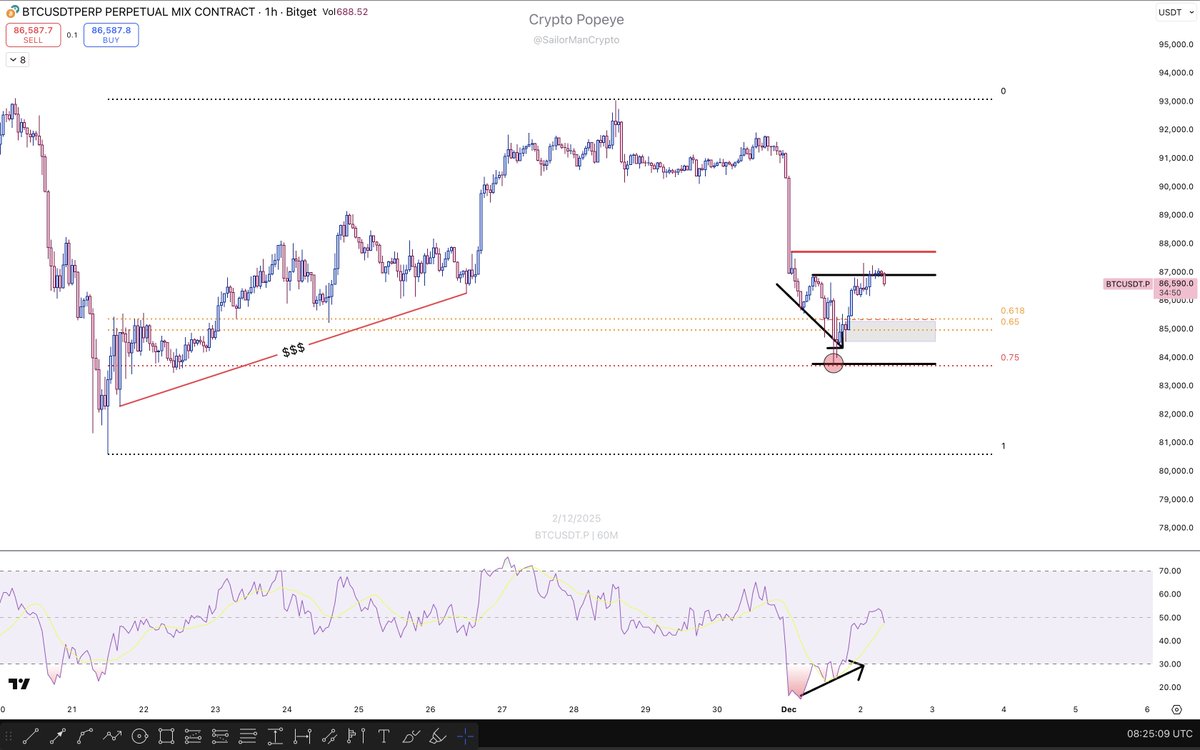The image size is (1200, 750).
Task: Select the vertical price range measure tool
Action: point(275,737)
